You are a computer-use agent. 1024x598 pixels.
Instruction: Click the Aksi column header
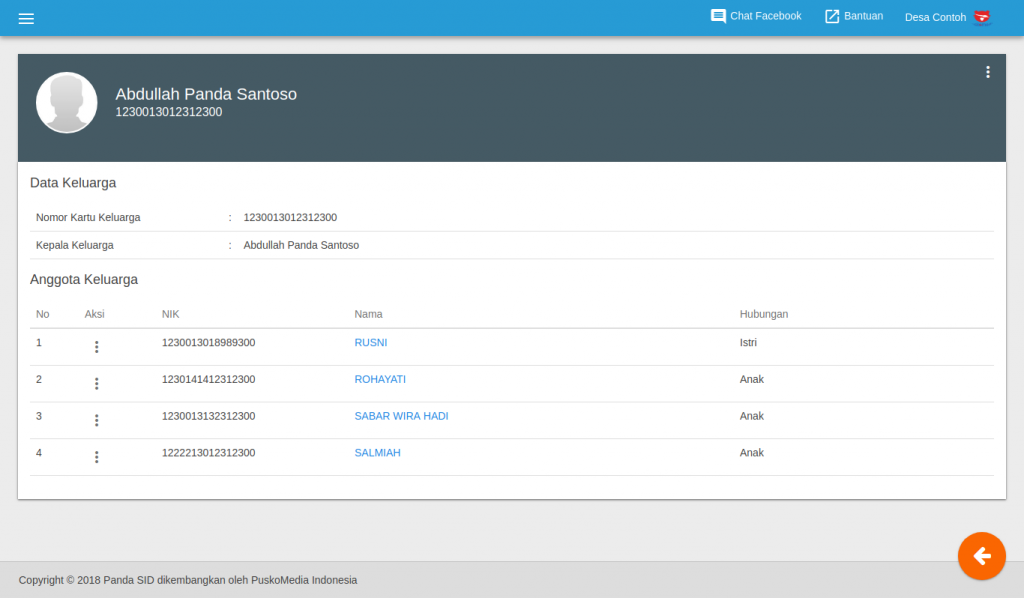point(94,314)
